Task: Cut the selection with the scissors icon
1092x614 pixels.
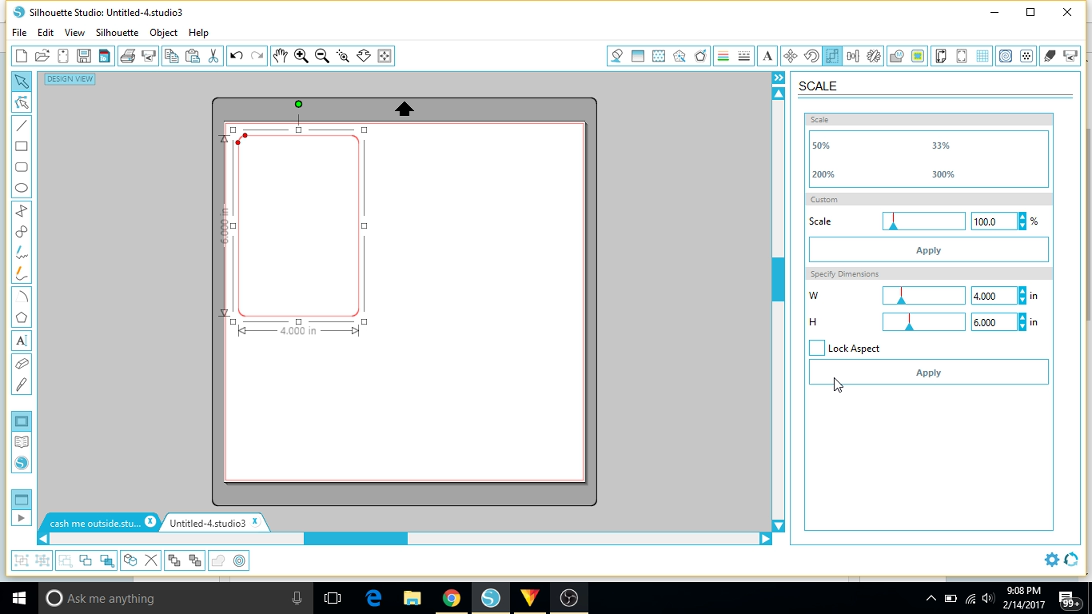Action: [213, 56]
